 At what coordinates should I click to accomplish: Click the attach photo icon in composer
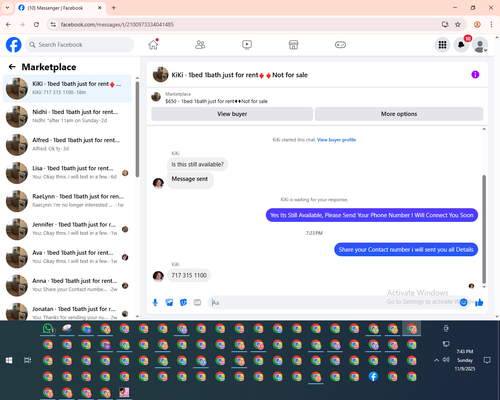point(169,302)
